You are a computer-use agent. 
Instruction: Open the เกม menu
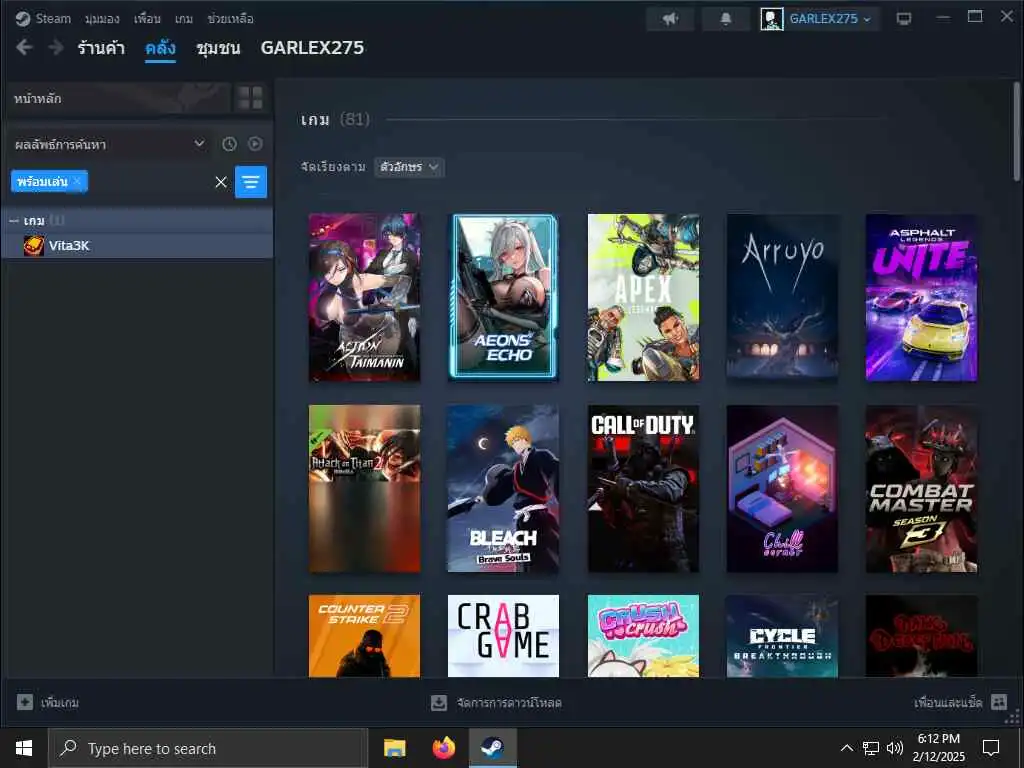184,19
